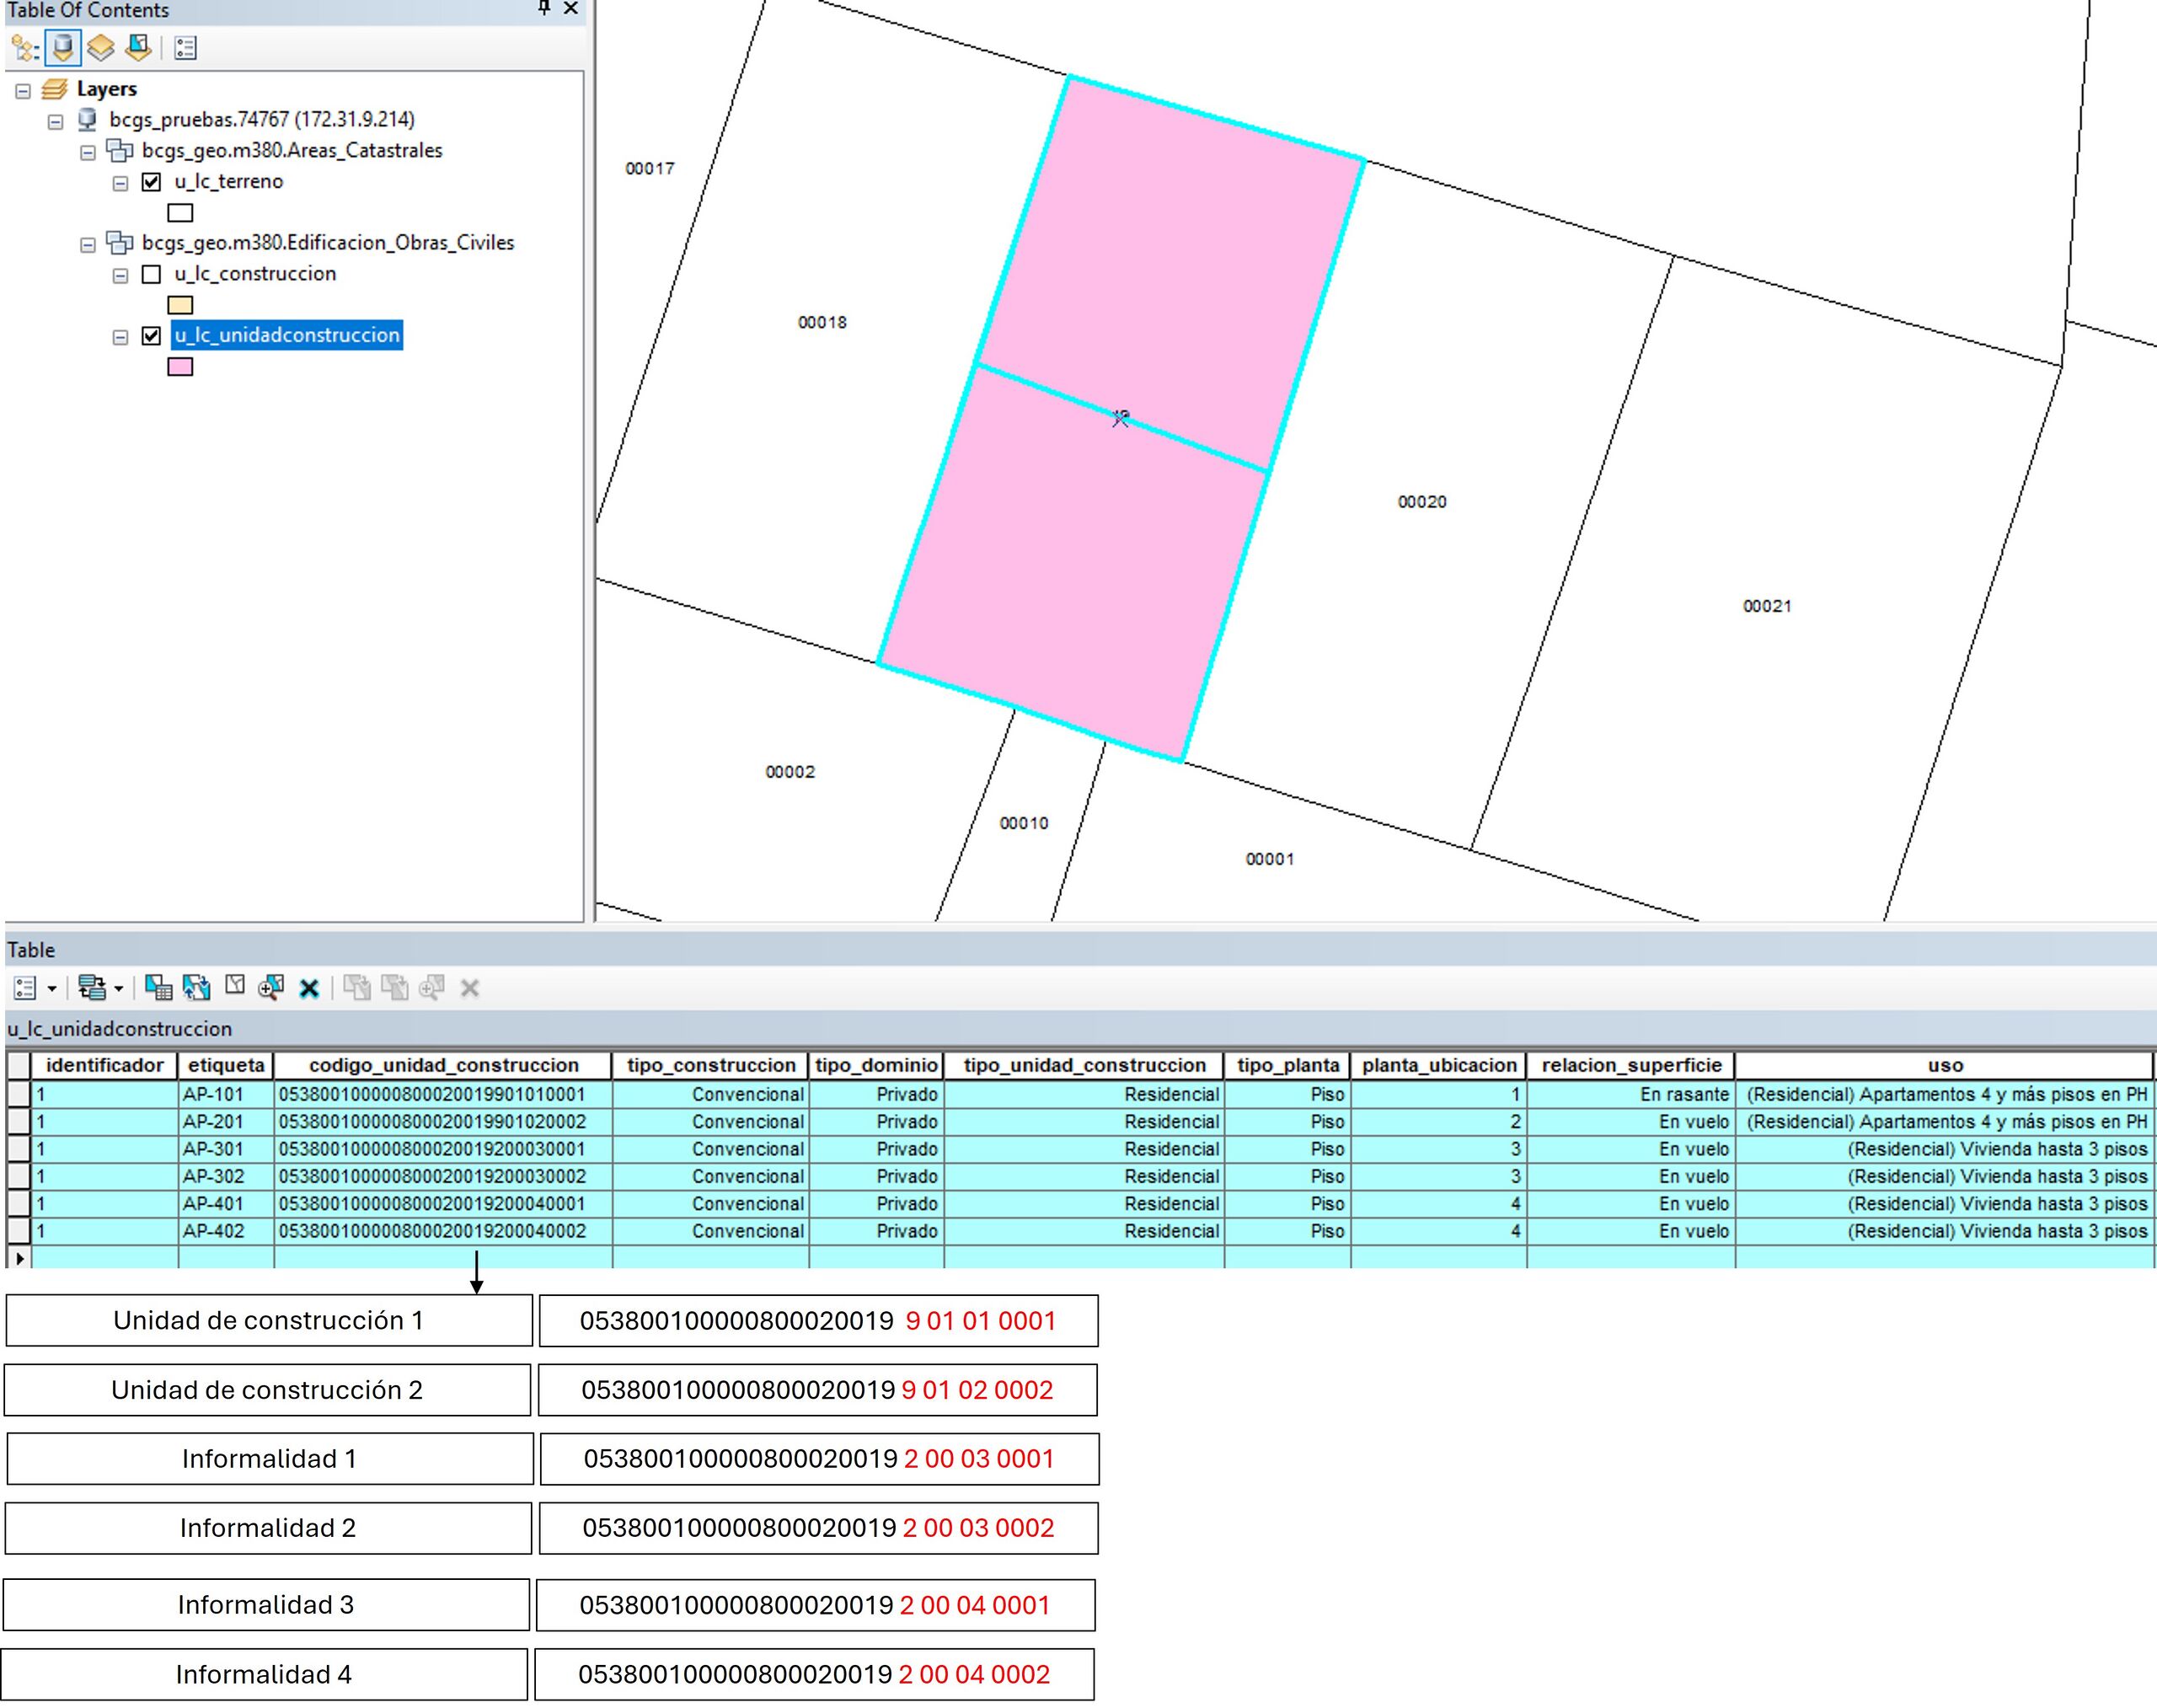
Task: Open Table Of Contents options icon
Action: tap(186, 48)
